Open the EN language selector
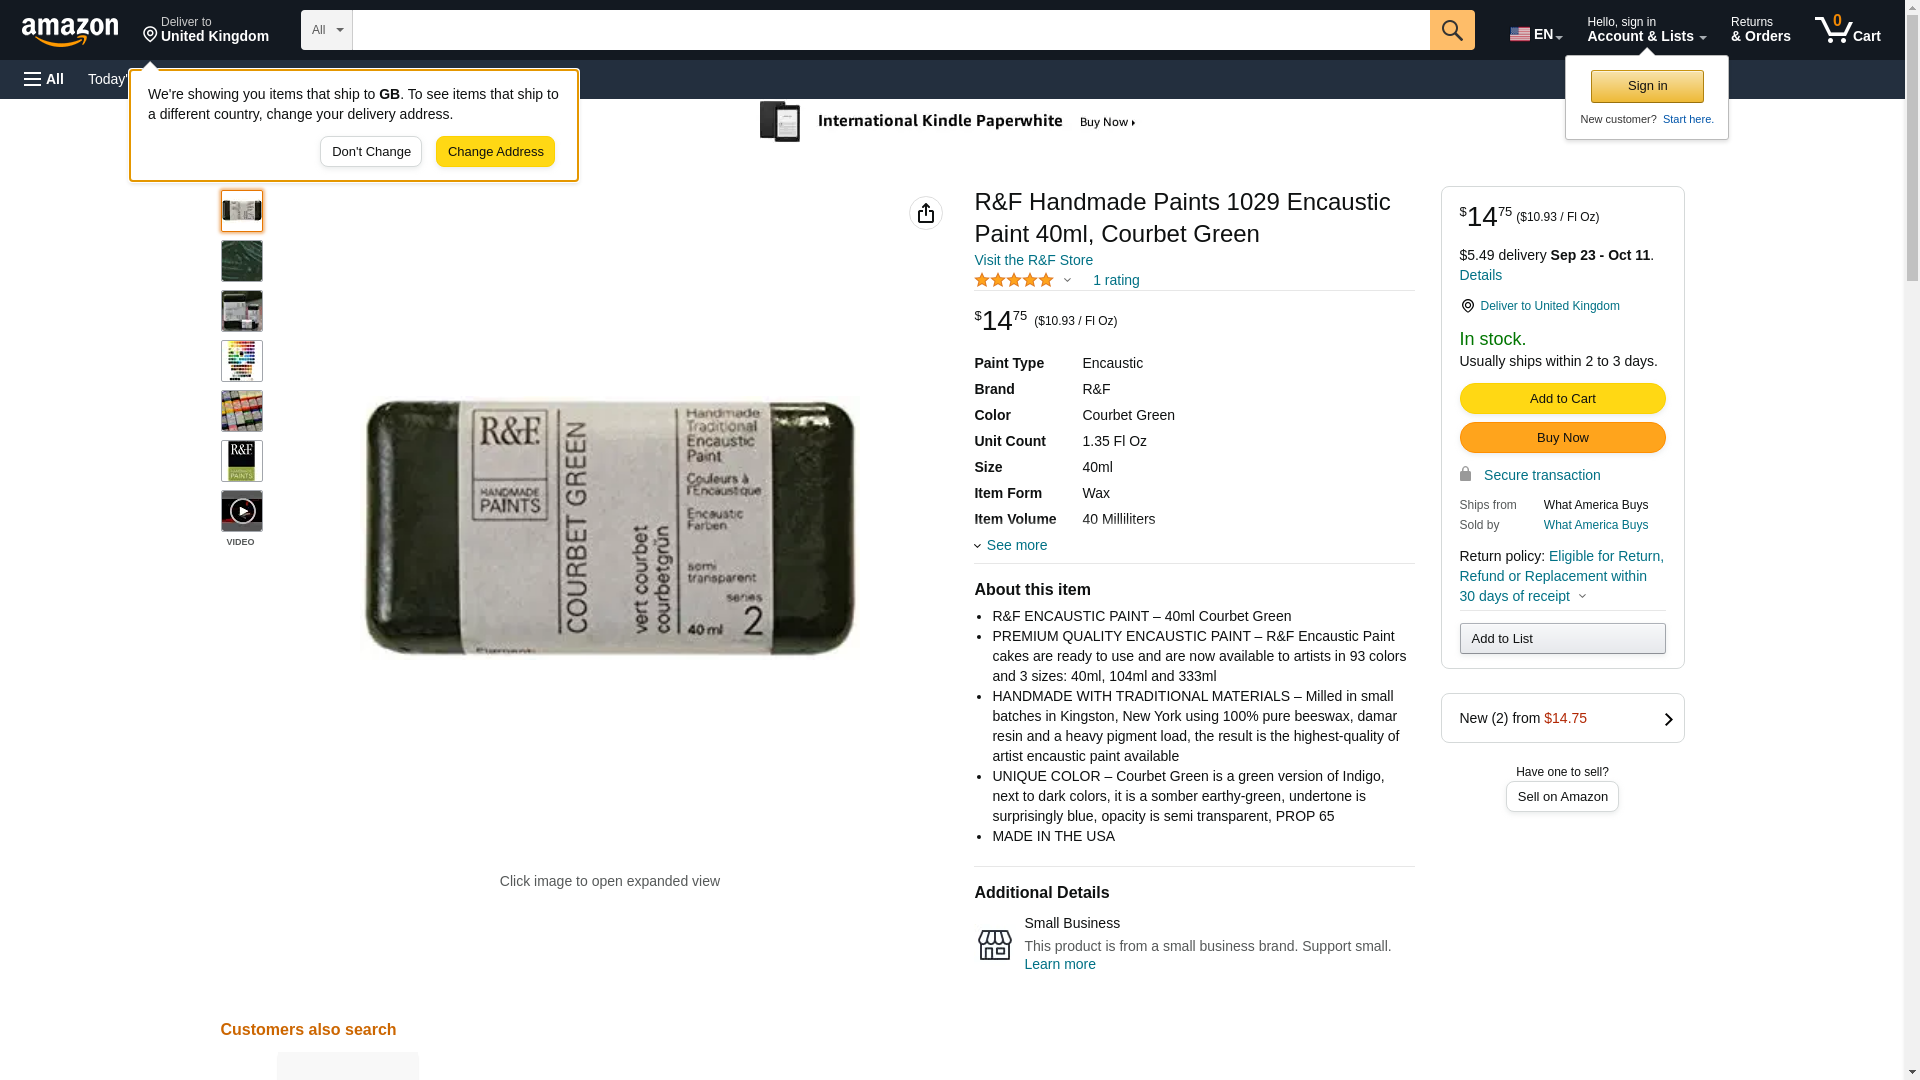Image resolution: width=1920 pixels, height=1080 pixels. 1536,34
